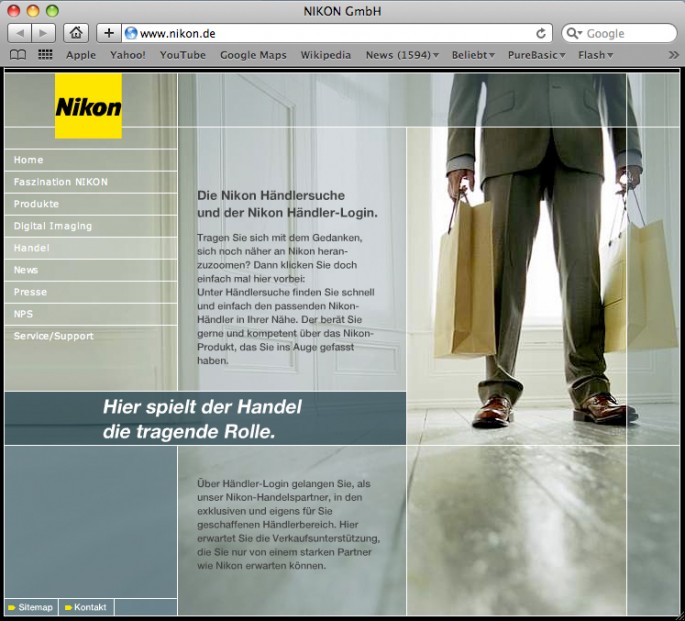Screen dimensions: 685x621
Task: Open the Presse menu item
Action: click(91, 292)
